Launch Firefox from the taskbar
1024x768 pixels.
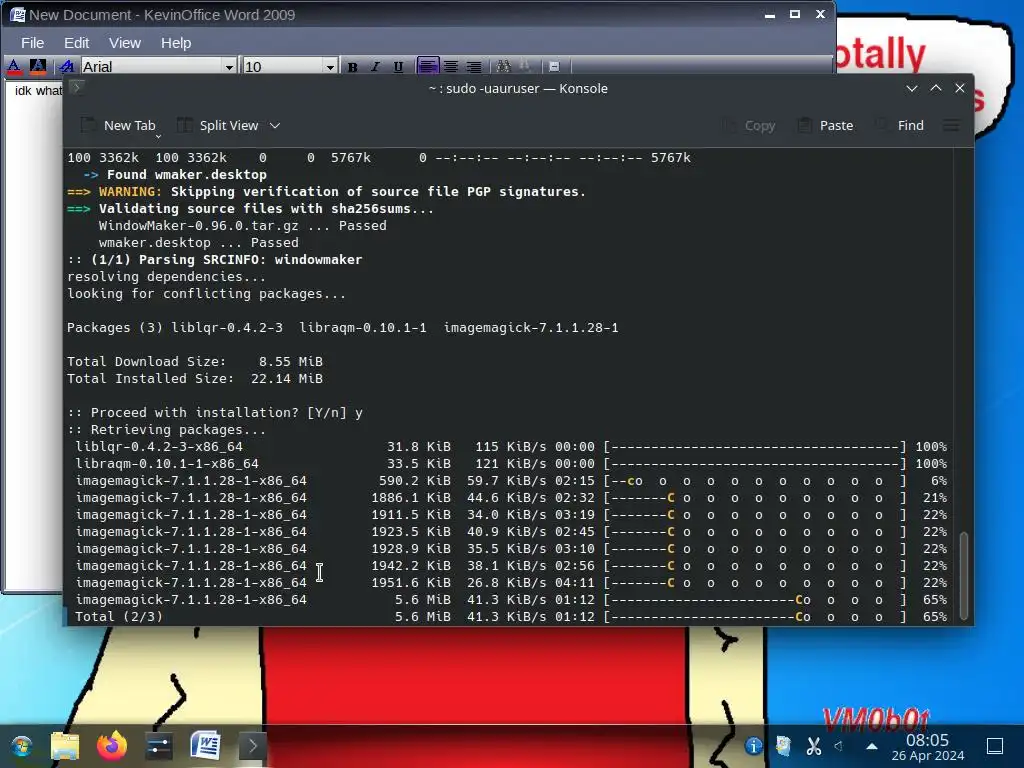112,746
